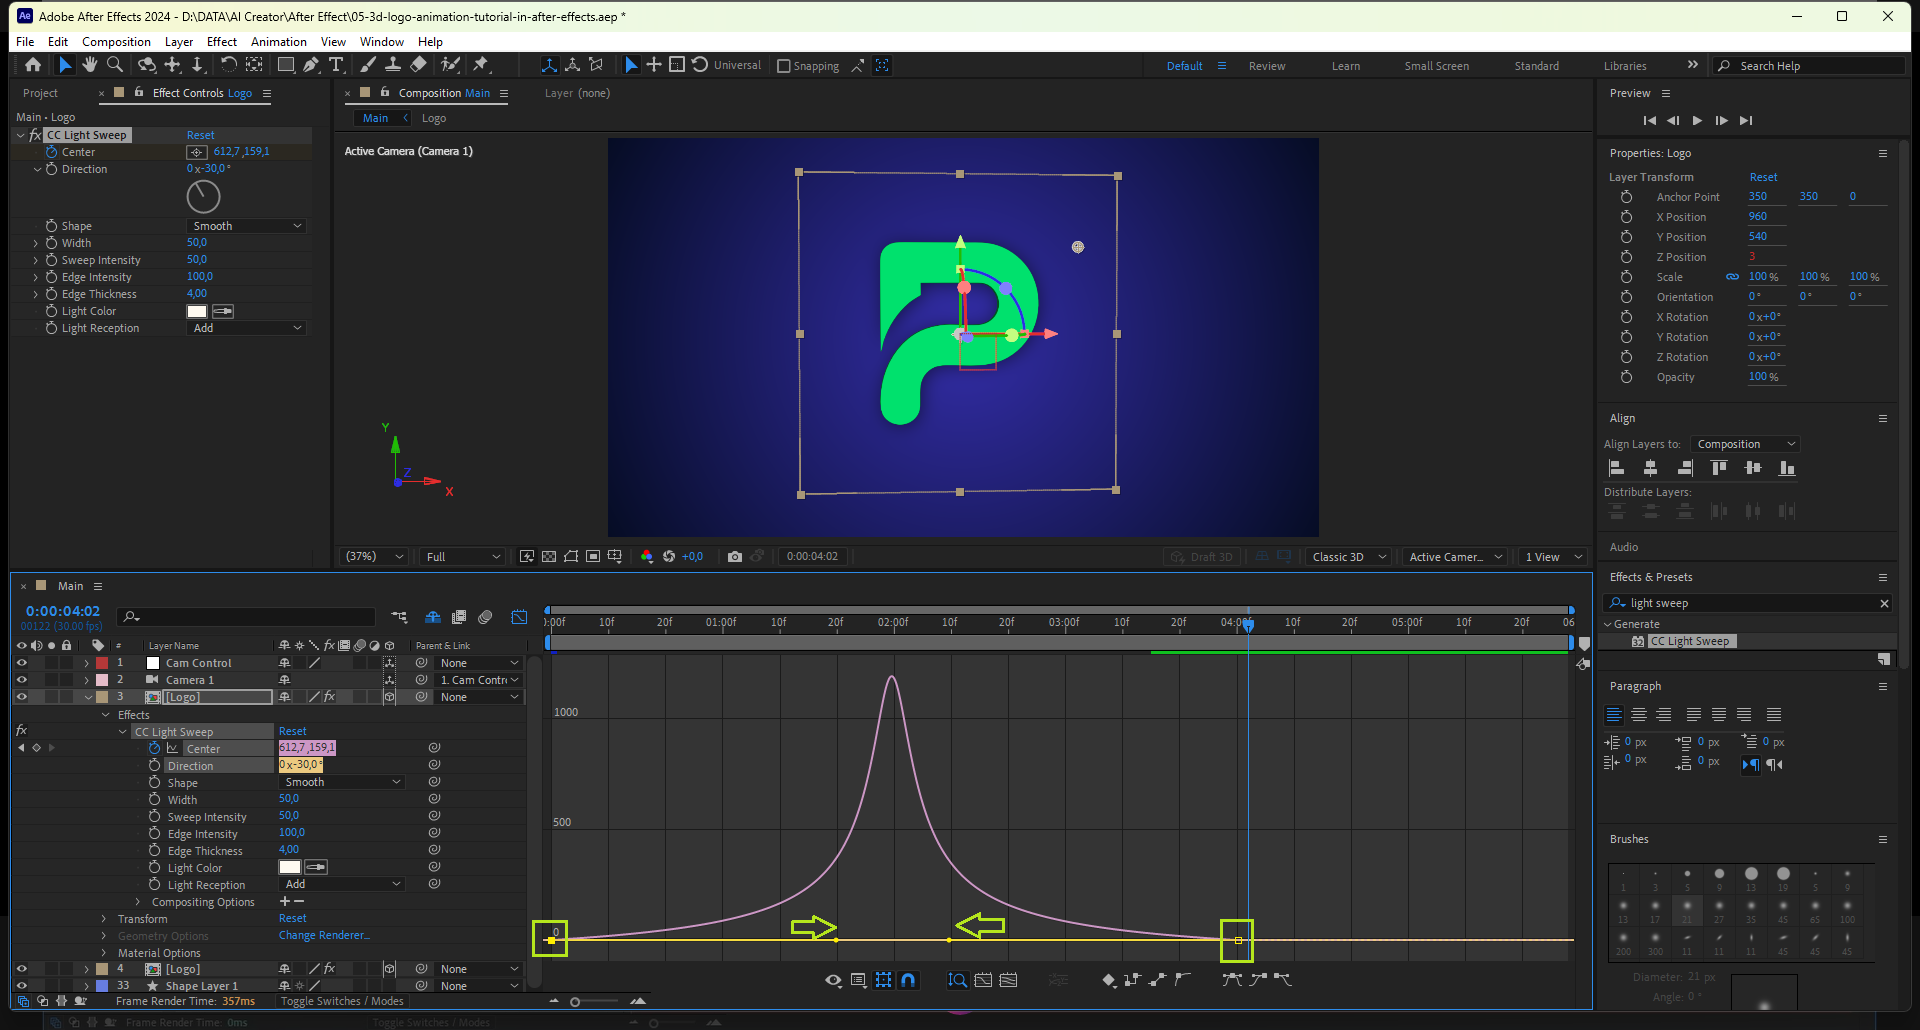Select the Puppet Pin tool

(x=481, y=65)
